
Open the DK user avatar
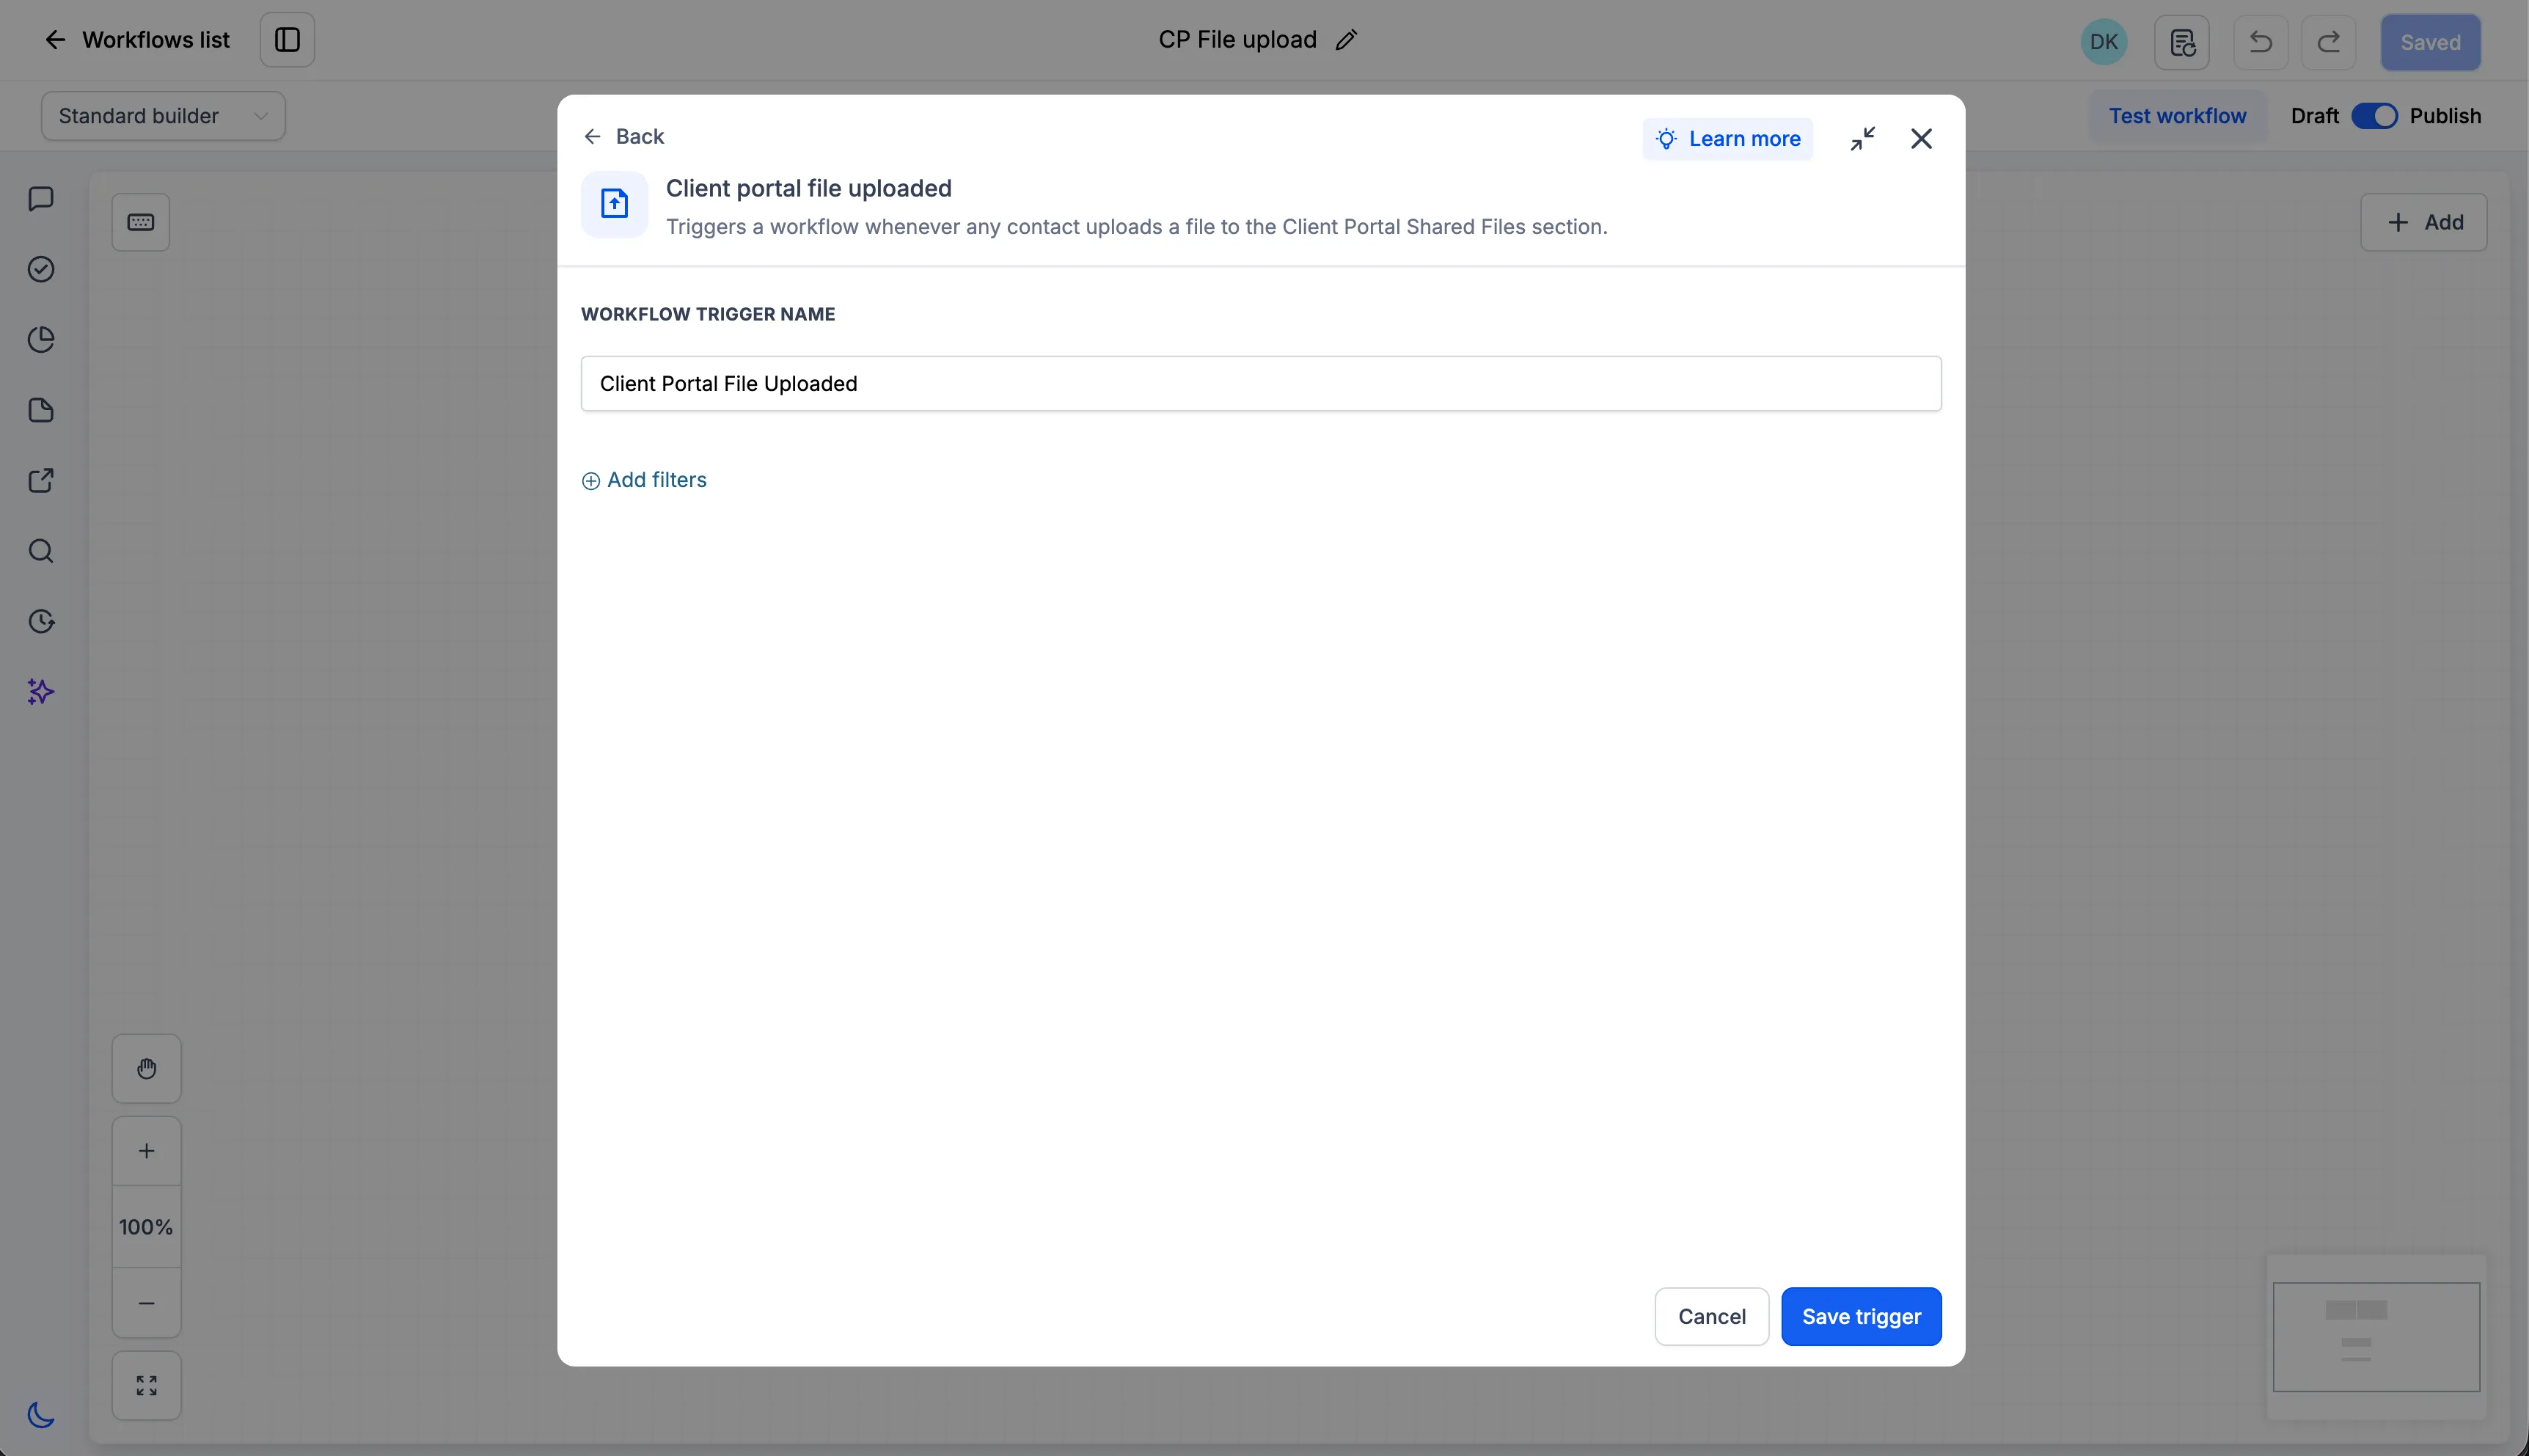click(2103, 42)
